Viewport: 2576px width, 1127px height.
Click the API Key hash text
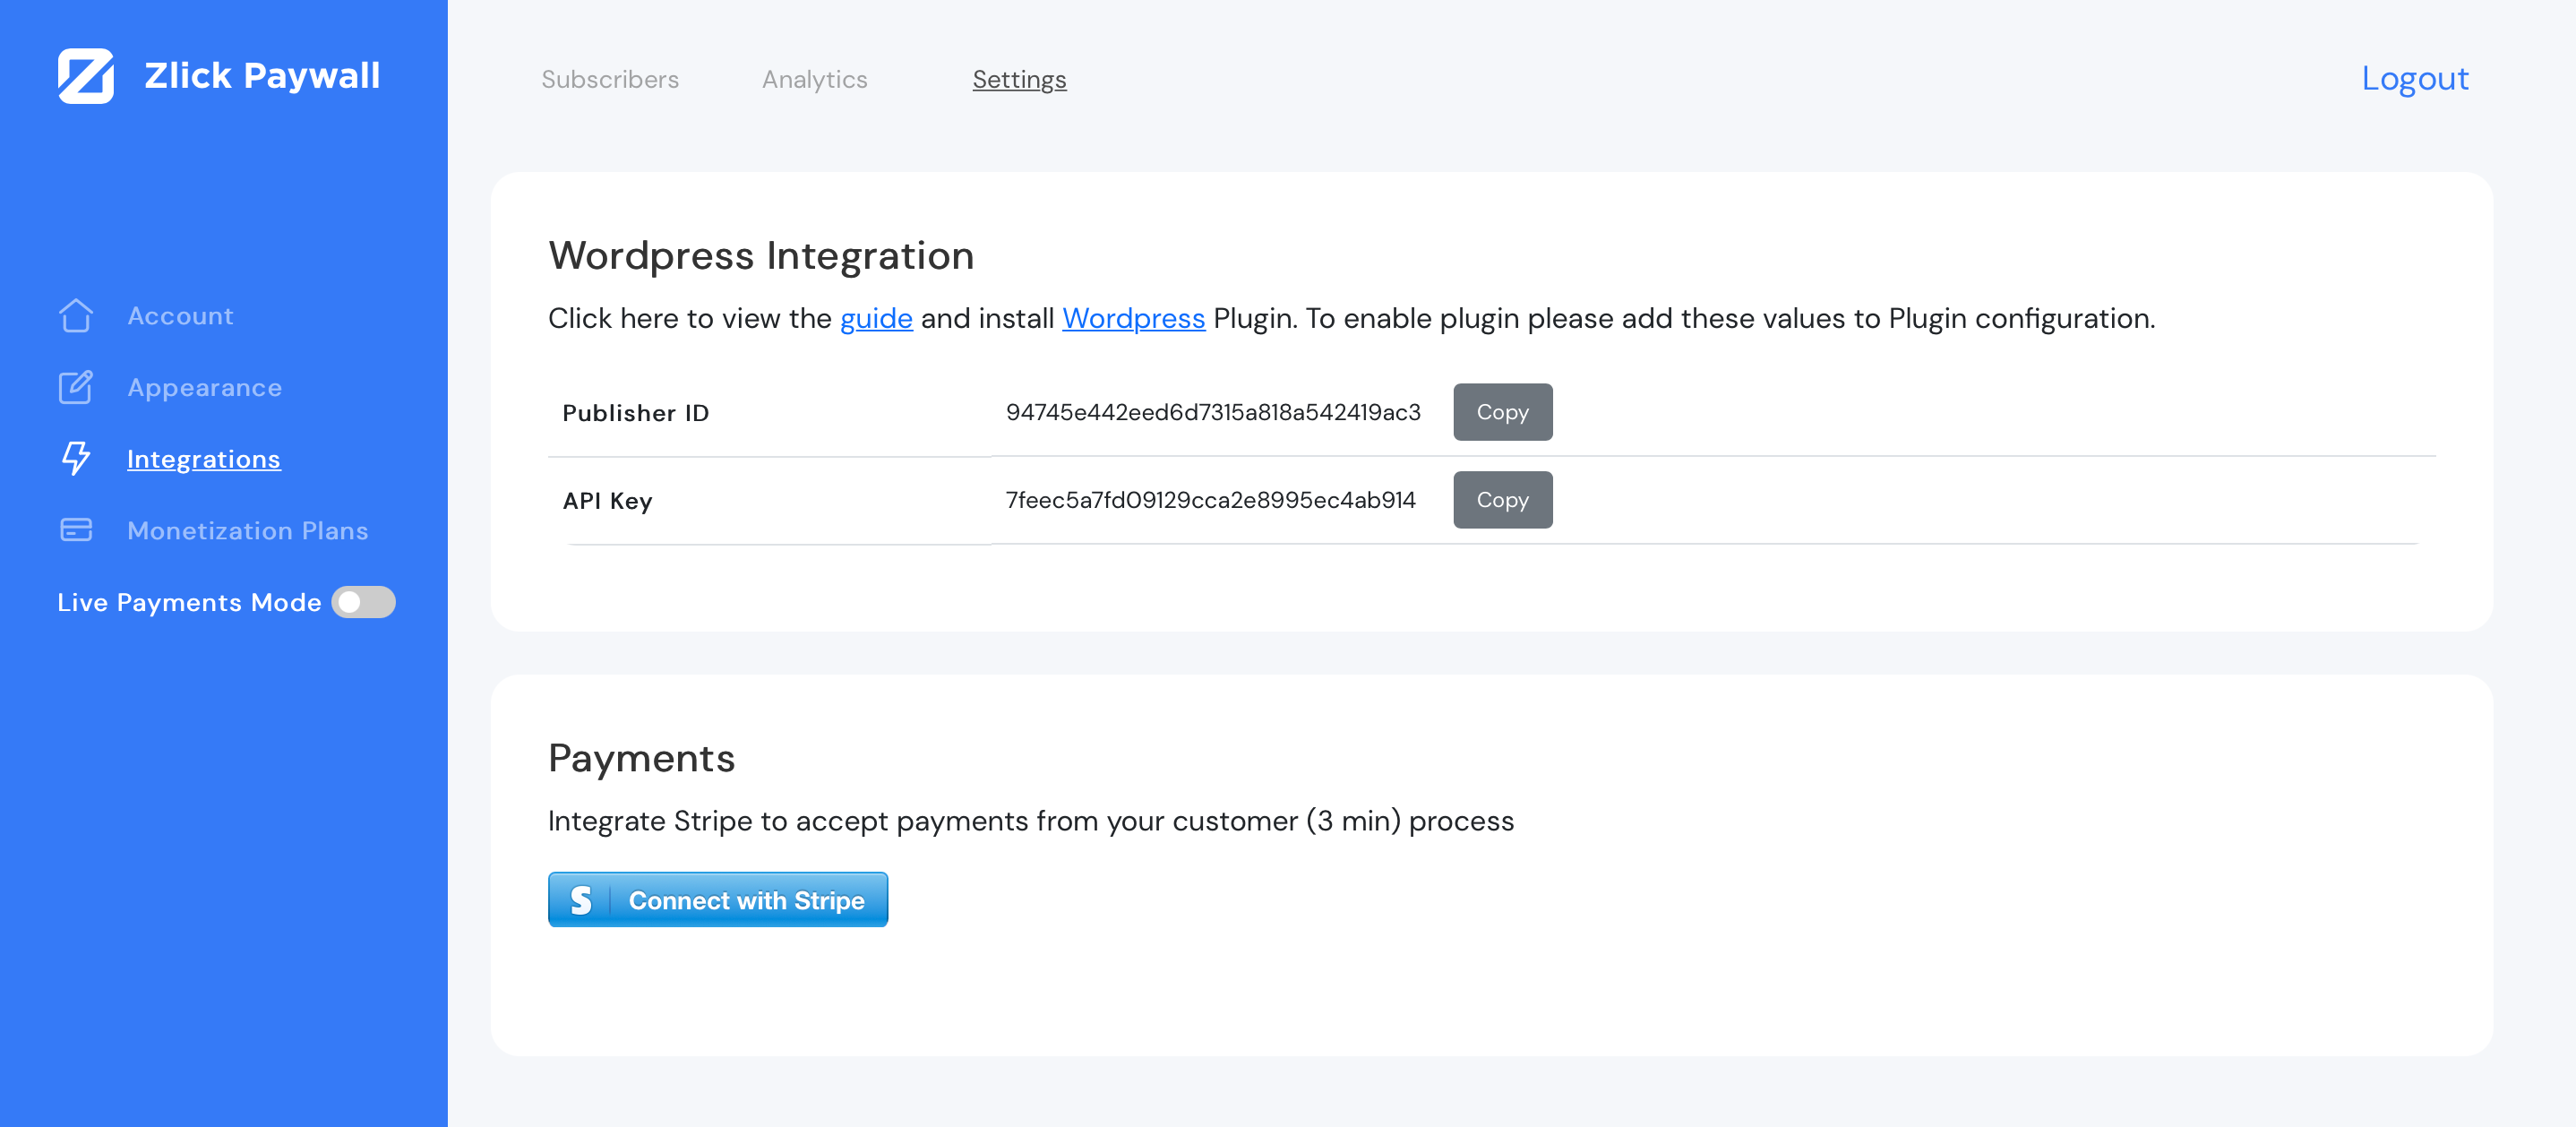(x=1209, y=500)
